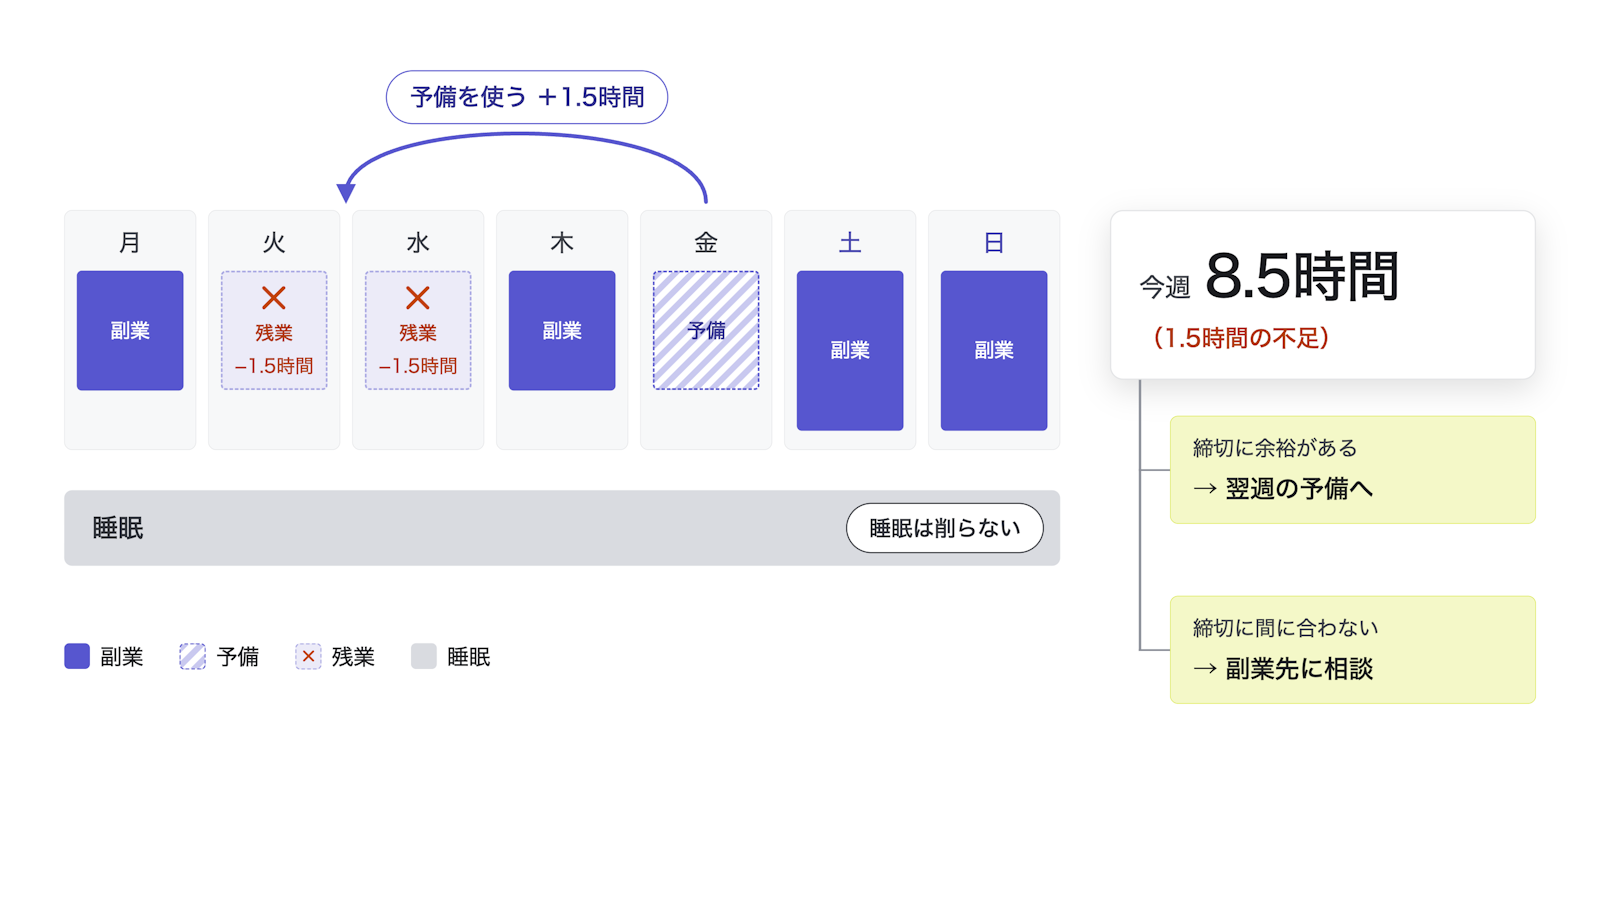This screenshot has width=1600, height=900.
Task: Click the 締切に余裕がある condition text
Action: (x=1275, y=448)
